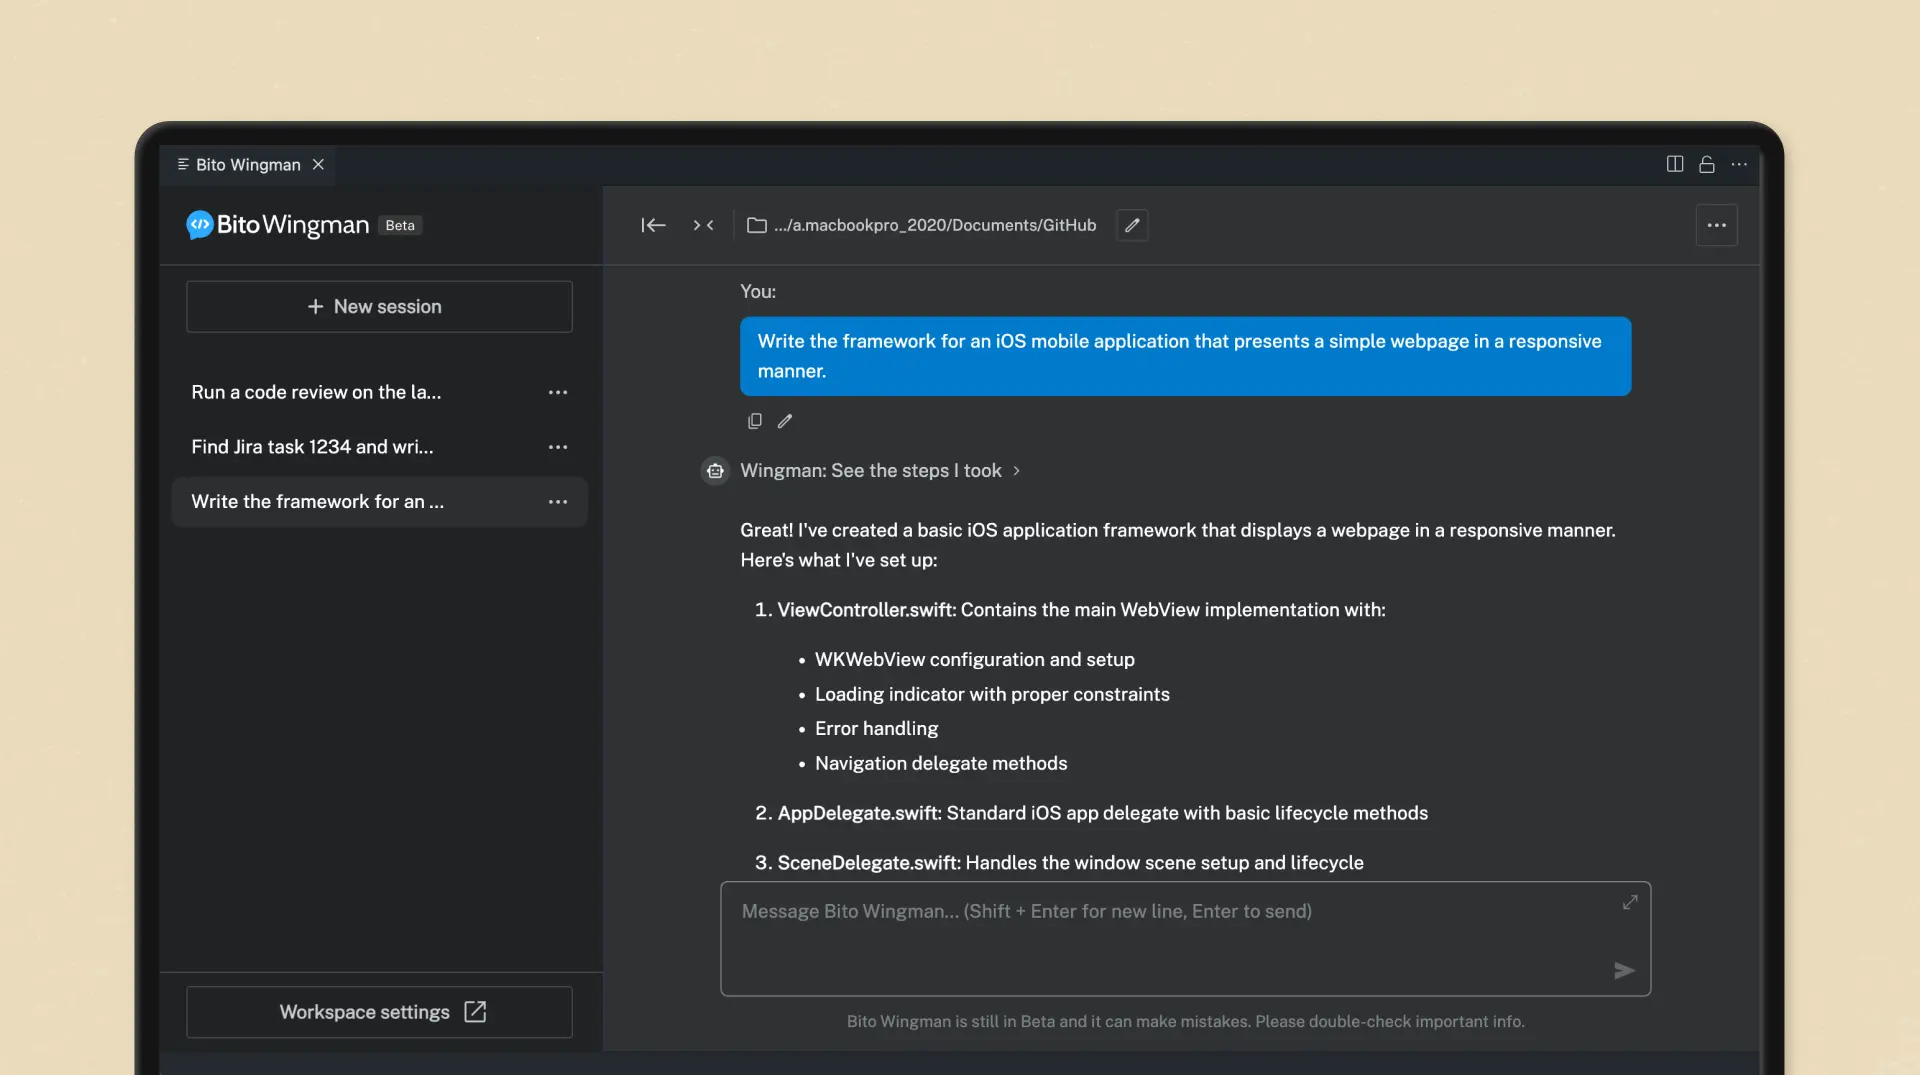This screenshot has width=1920, height=1075.
Task: Open options for 'Write the framework' session
Action: coord(558,501)
